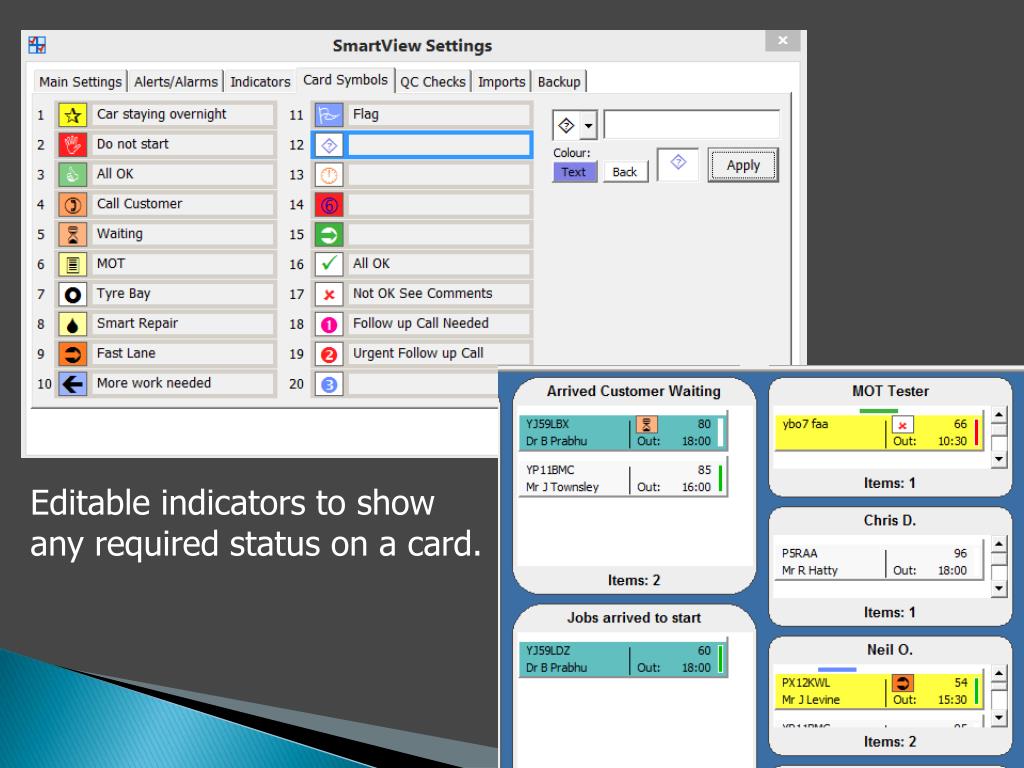Screen dimensions: 1024x768
Task: Click the Jobs arrived to start header
Action: (634, 618)
